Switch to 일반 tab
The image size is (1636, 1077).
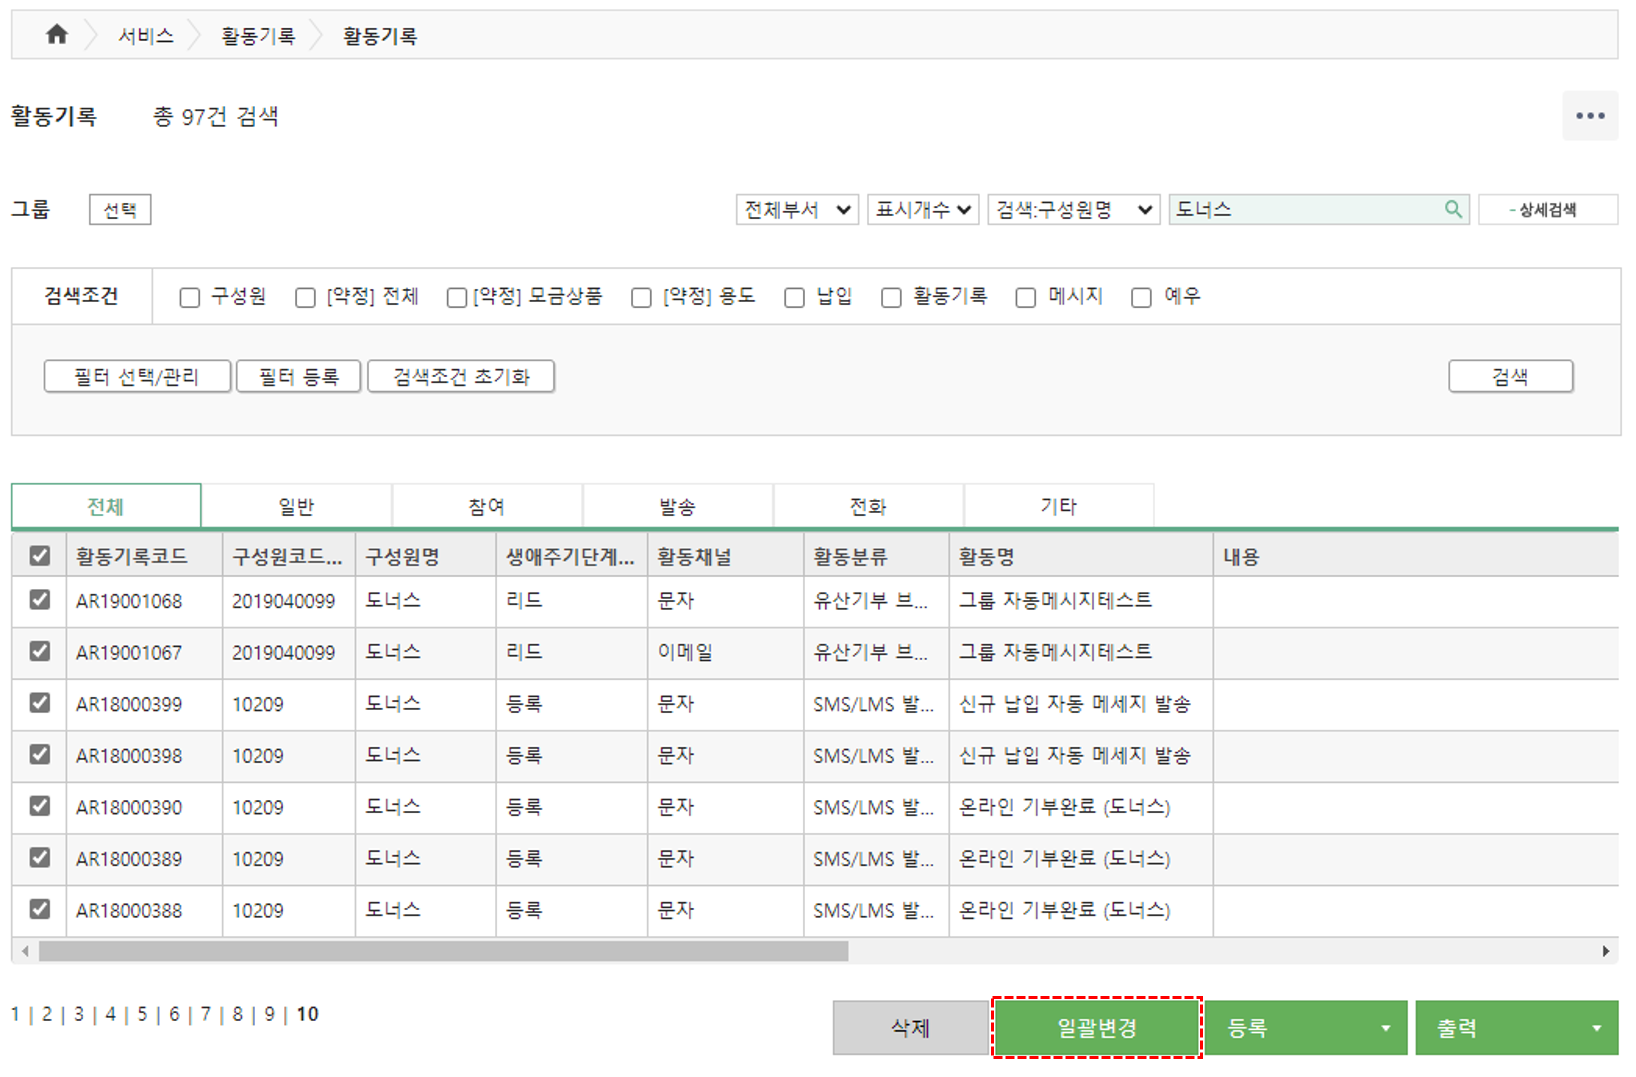(x=296, y=506)
